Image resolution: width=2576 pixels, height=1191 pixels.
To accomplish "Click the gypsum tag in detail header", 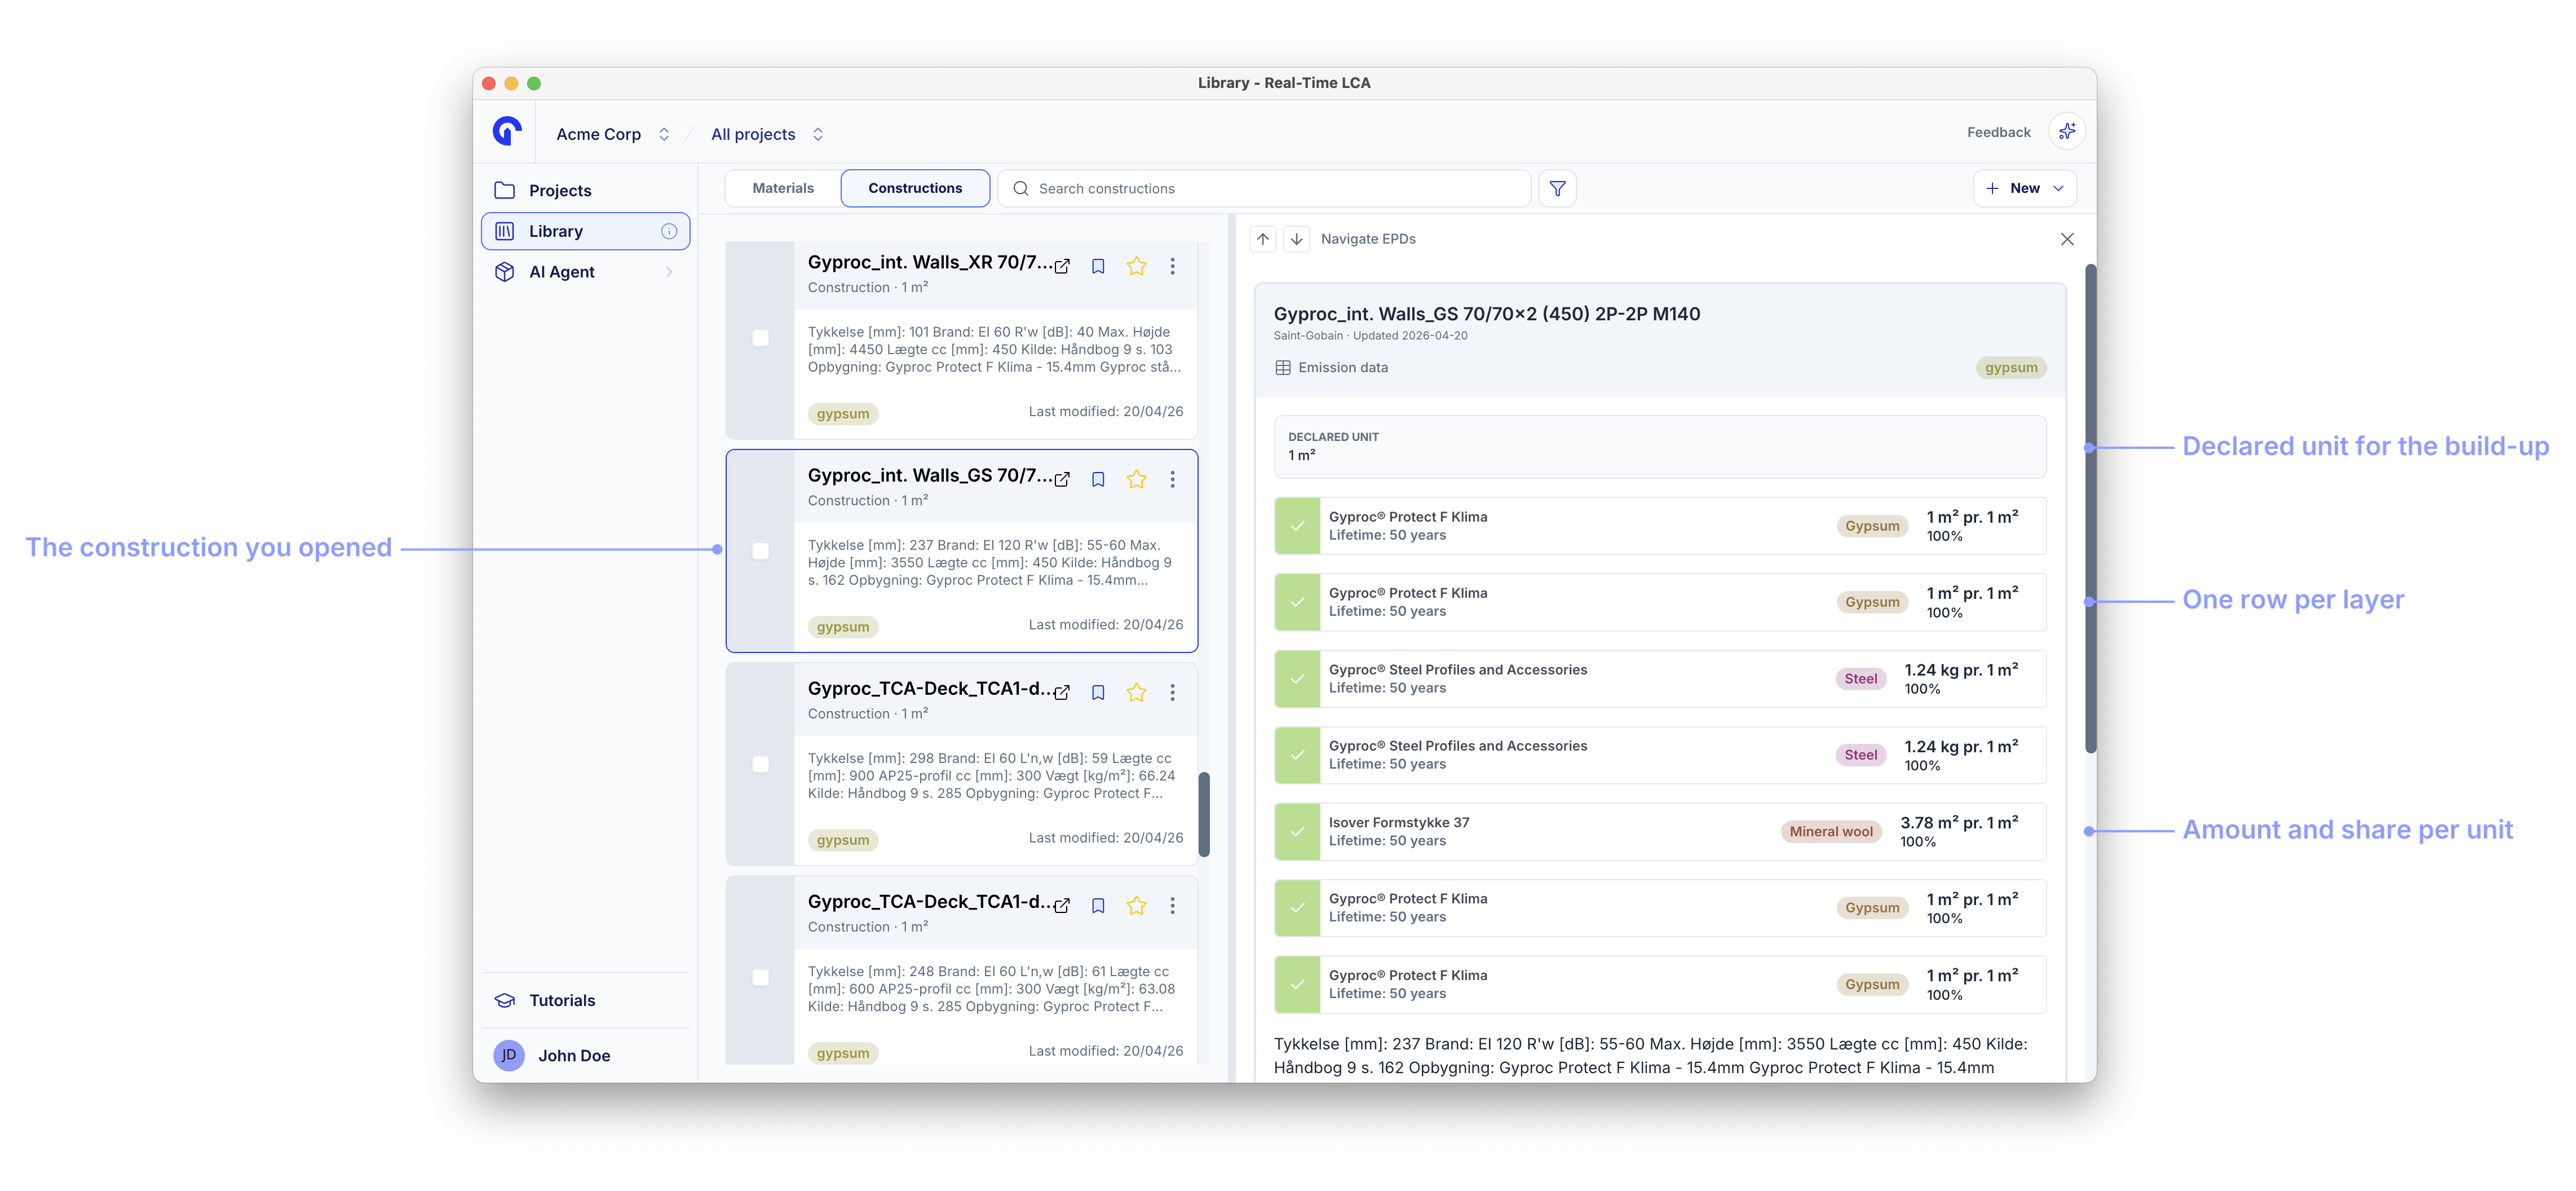I will (x=2011, y=367).
